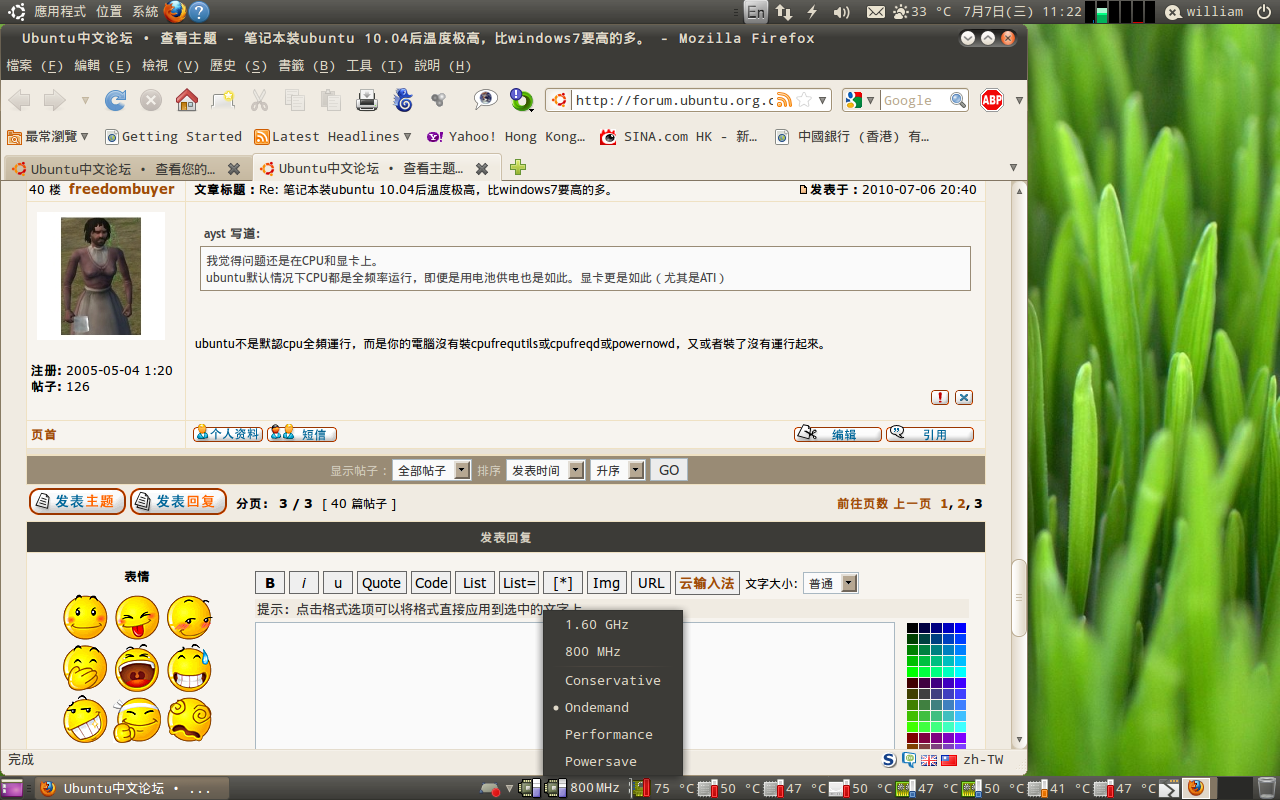1280x800 pixels.
Task: Click the new tab star toolbar icon
Action: point(223,100)
